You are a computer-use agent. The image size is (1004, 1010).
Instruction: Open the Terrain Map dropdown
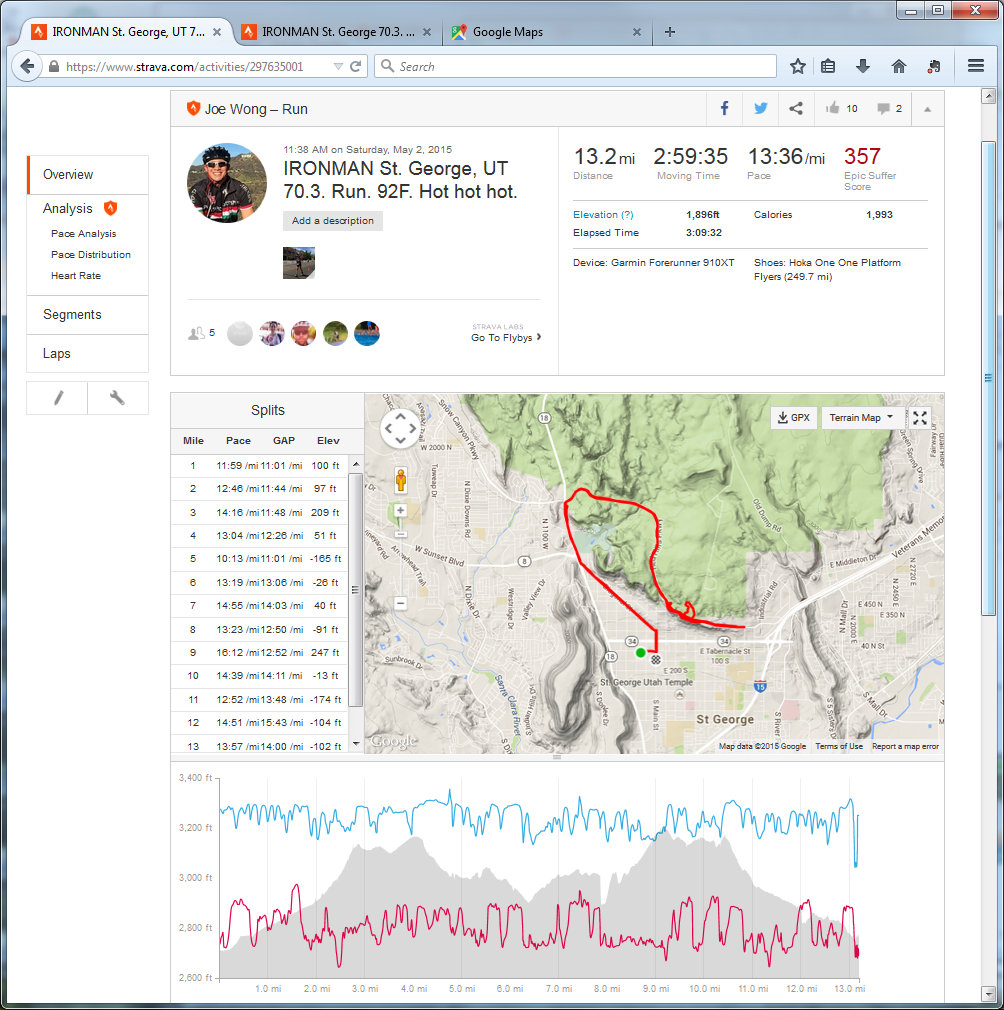coord(863,417)
